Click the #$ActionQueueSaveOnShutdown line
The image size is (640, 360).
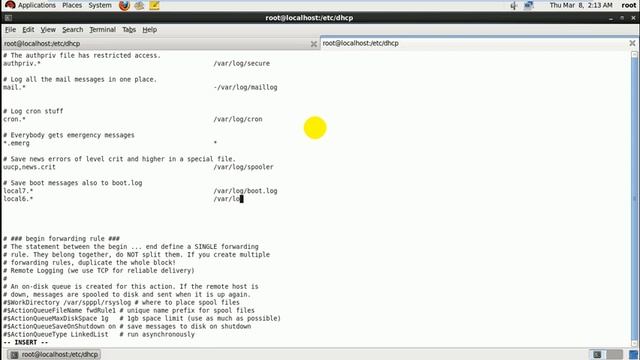[127, 326]
